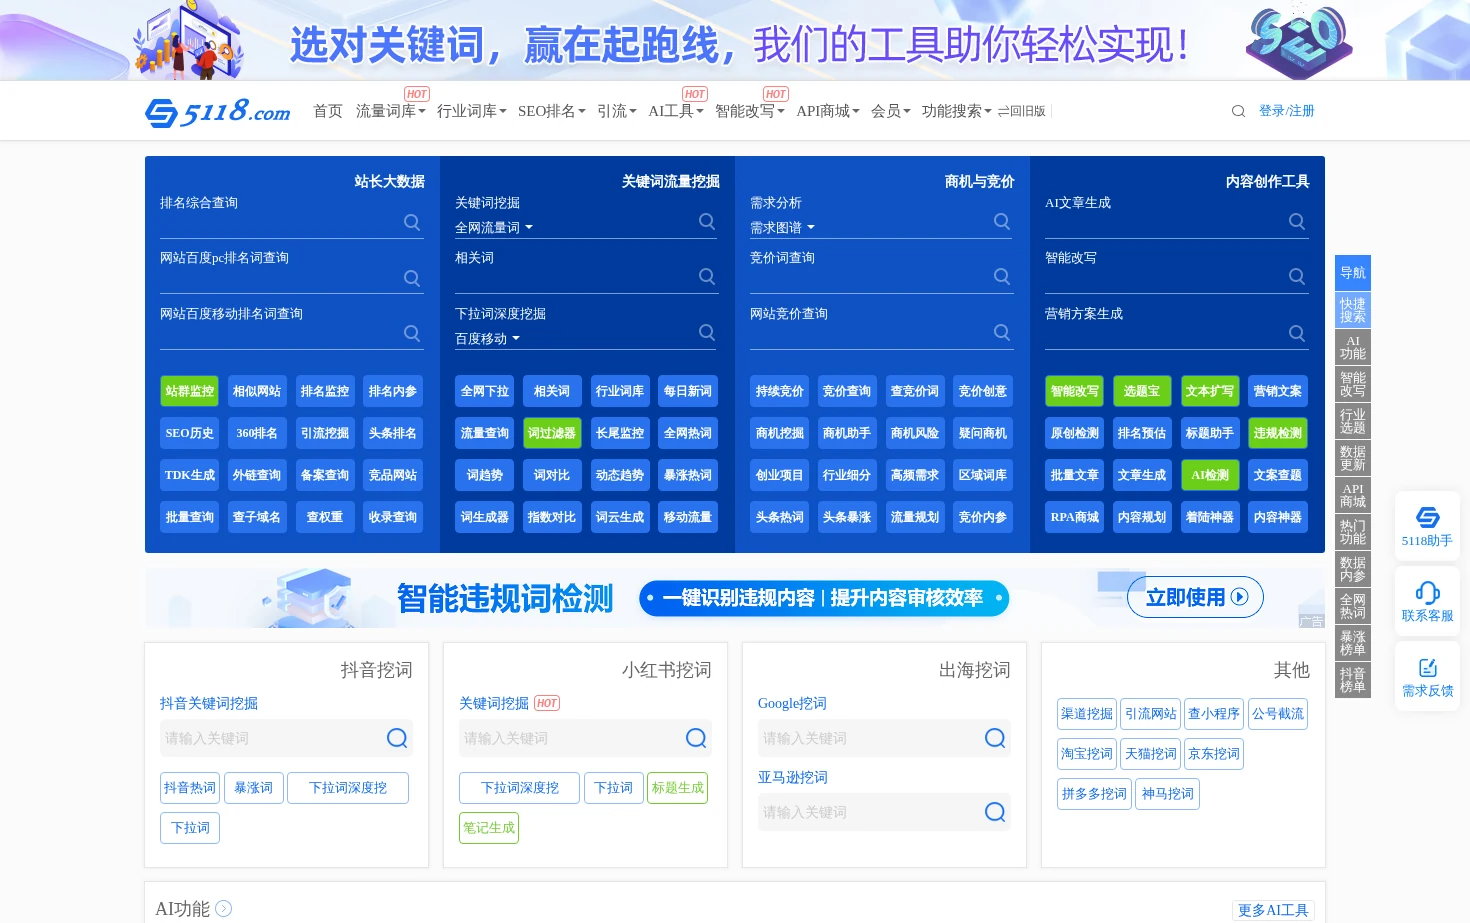Select 快捷搜索 in side navigation
The height and width of the screenshot is (923, 1470).
pyautogui.click(x=1353, y=310)
